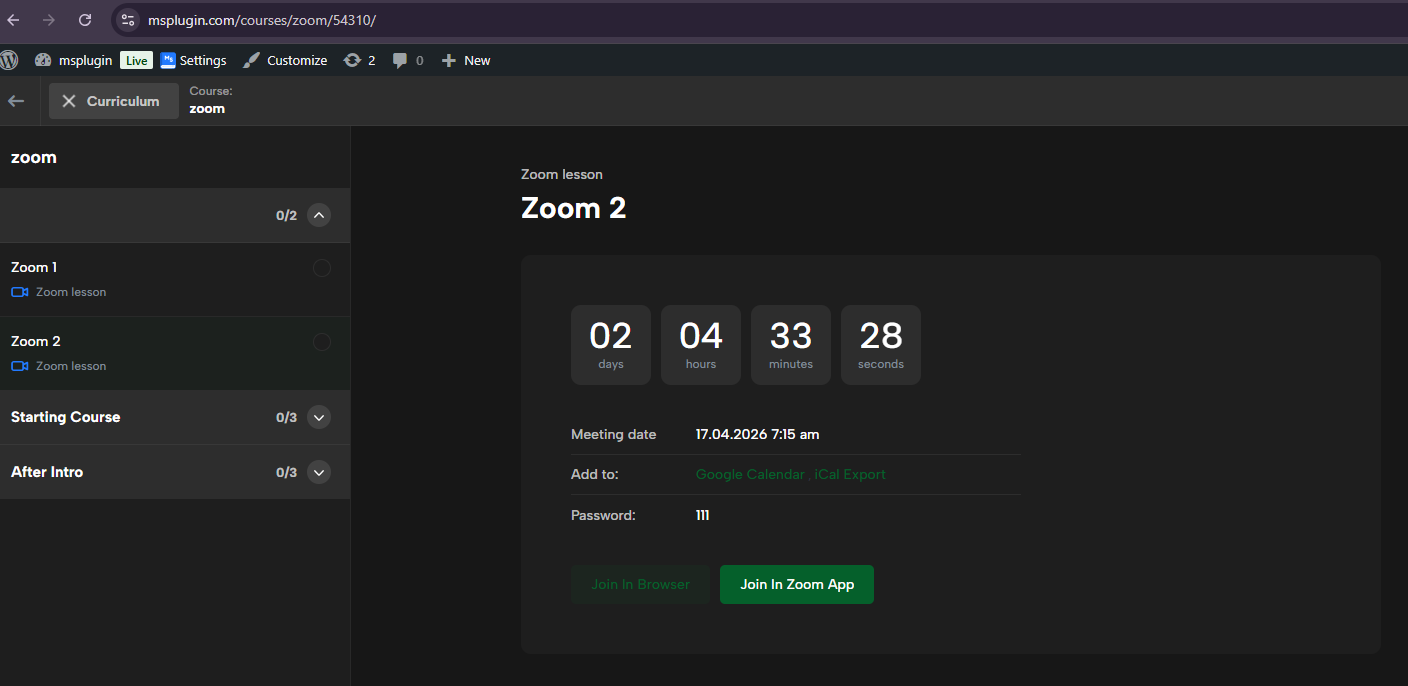Open the New content menu
Screen dimensions: 1408x686
(x=466, y=60)
